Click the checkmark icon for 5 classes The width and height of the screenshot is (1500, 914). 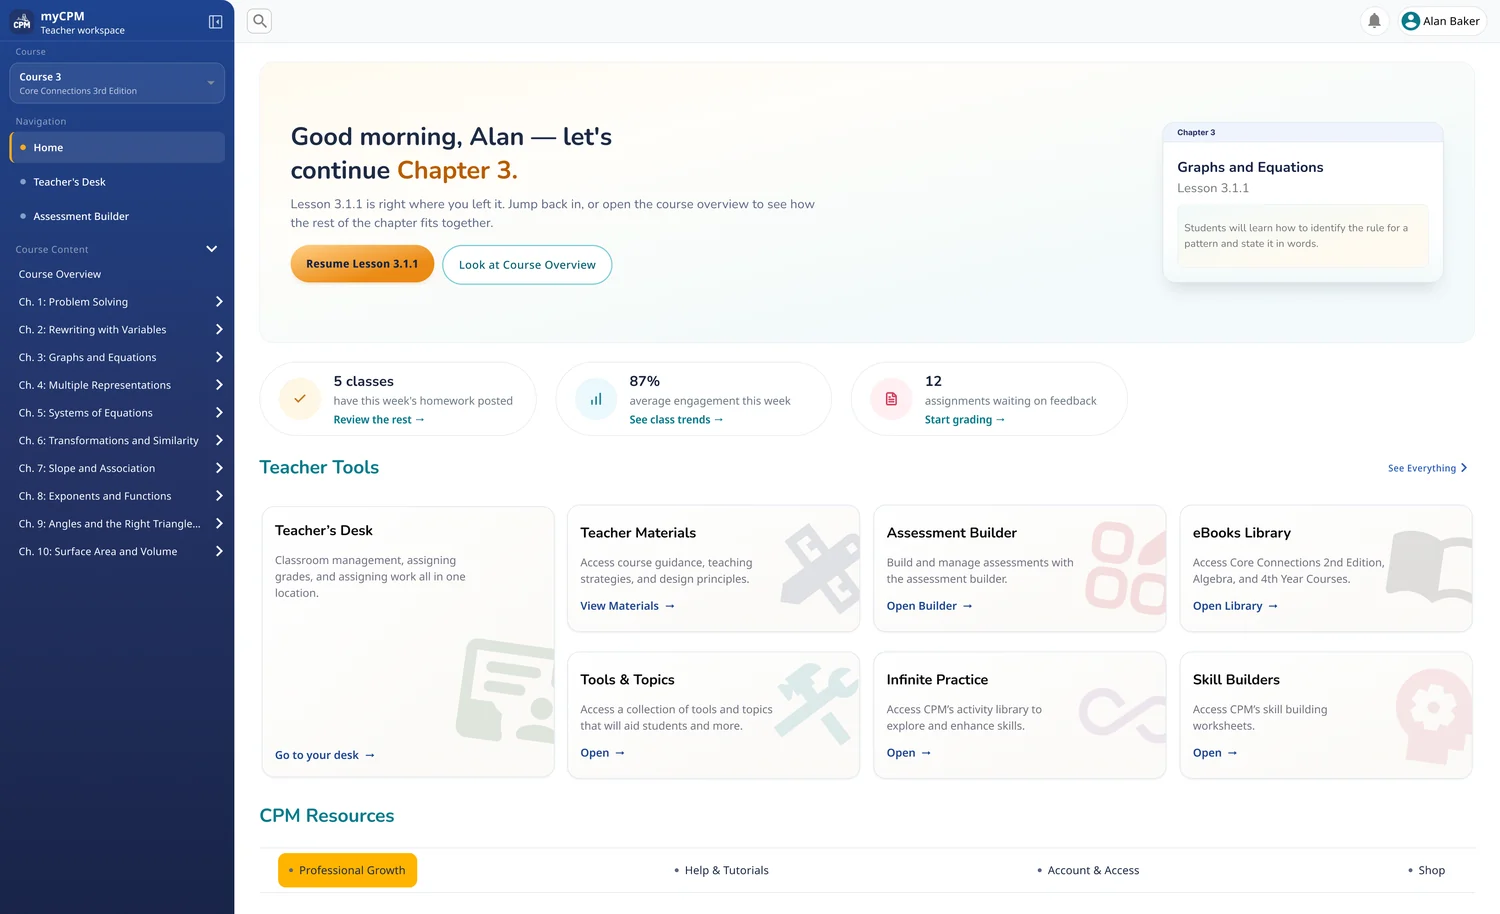[299, 399]
